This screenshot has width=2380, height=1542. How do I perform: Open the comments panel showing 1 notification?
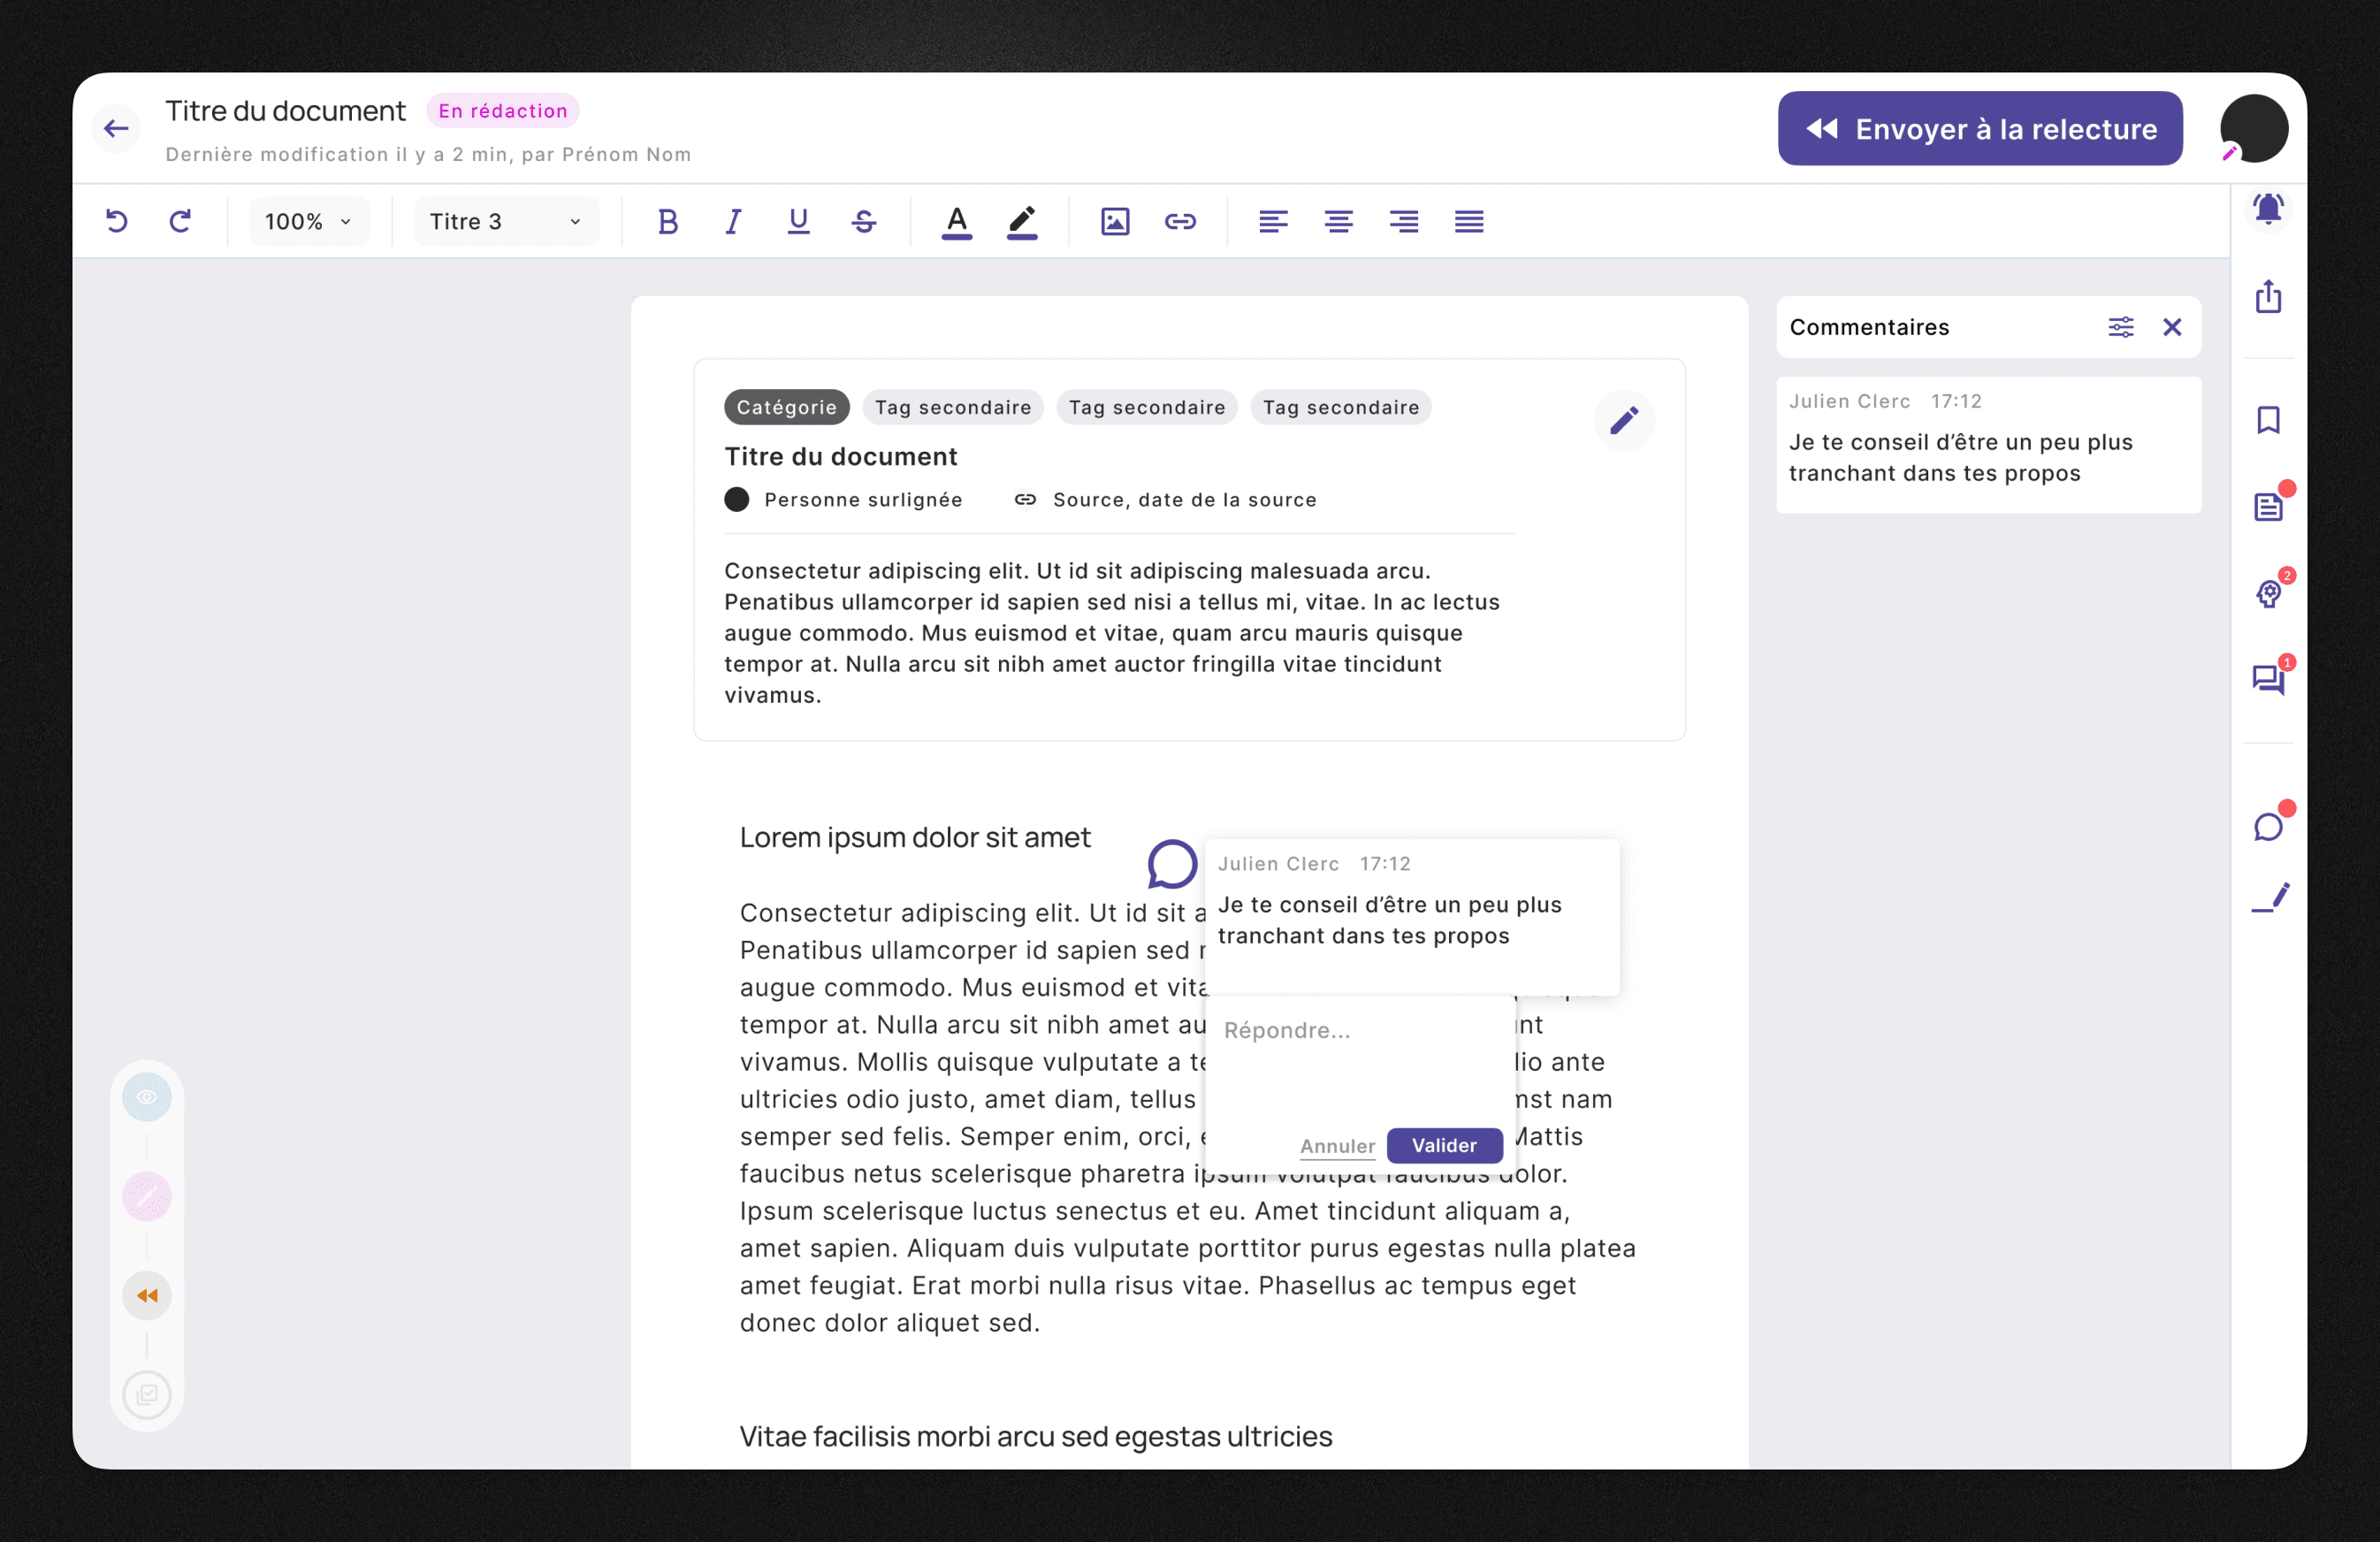point(2268,680)
